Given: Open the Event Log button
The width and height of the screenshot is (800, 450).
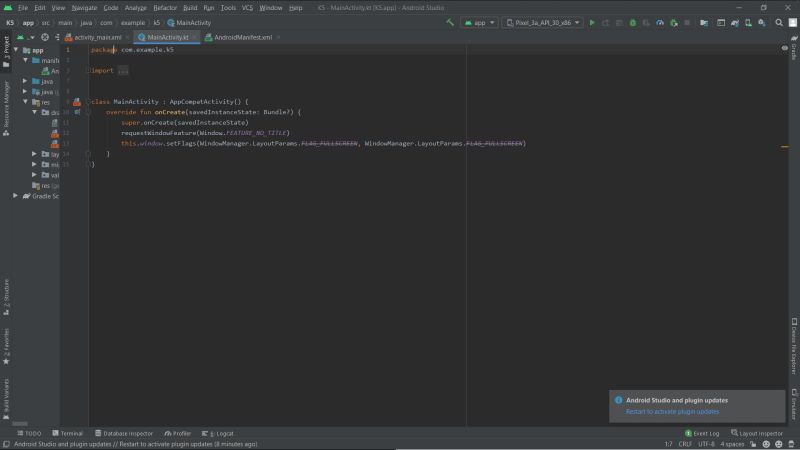Looking at the screenshot, I should click(702, 433).
